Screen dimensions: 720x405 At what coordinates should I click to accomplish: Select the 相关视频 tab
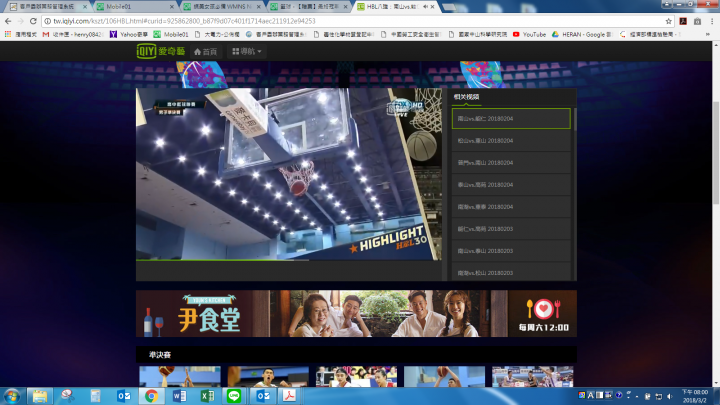pyautogui.click(x=466, y=97)
